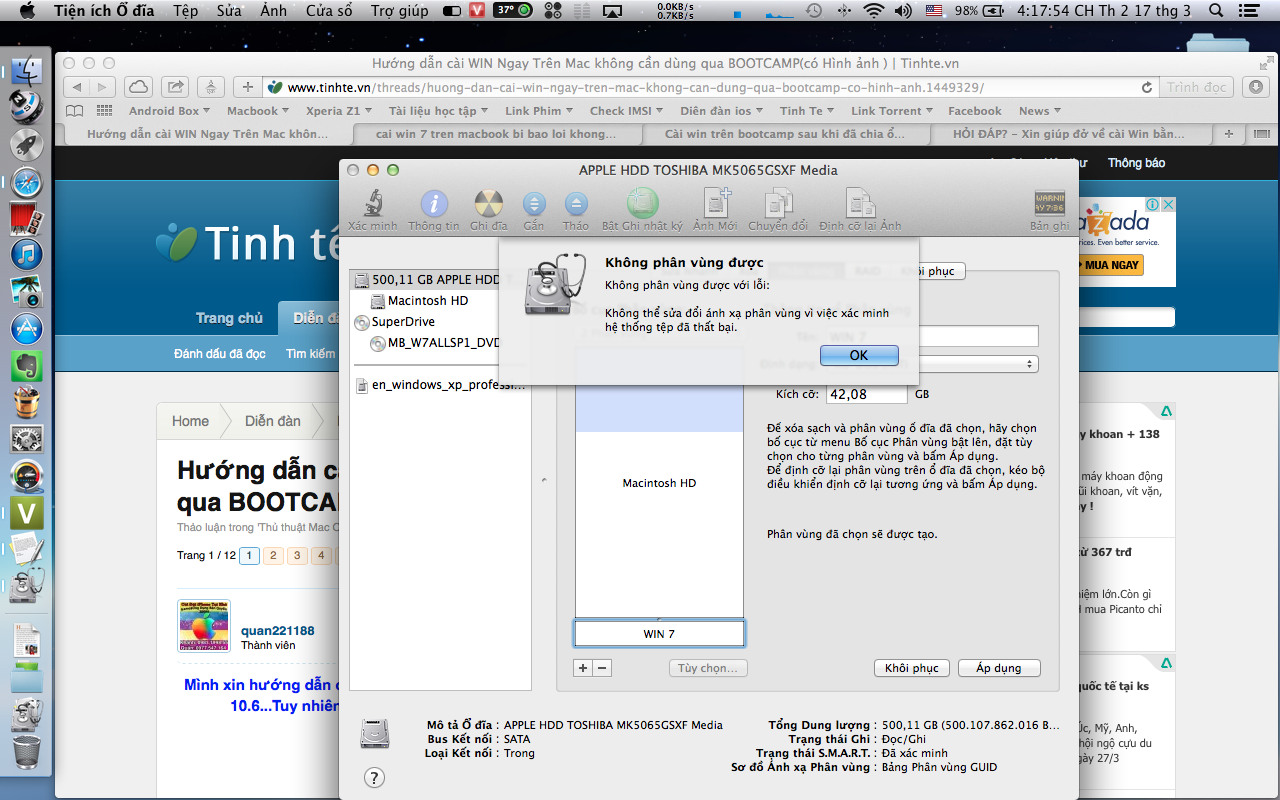Open the Ảnh menu
Image resolution: width=1280 pixels, height=800 pixels.
point(274,11)
